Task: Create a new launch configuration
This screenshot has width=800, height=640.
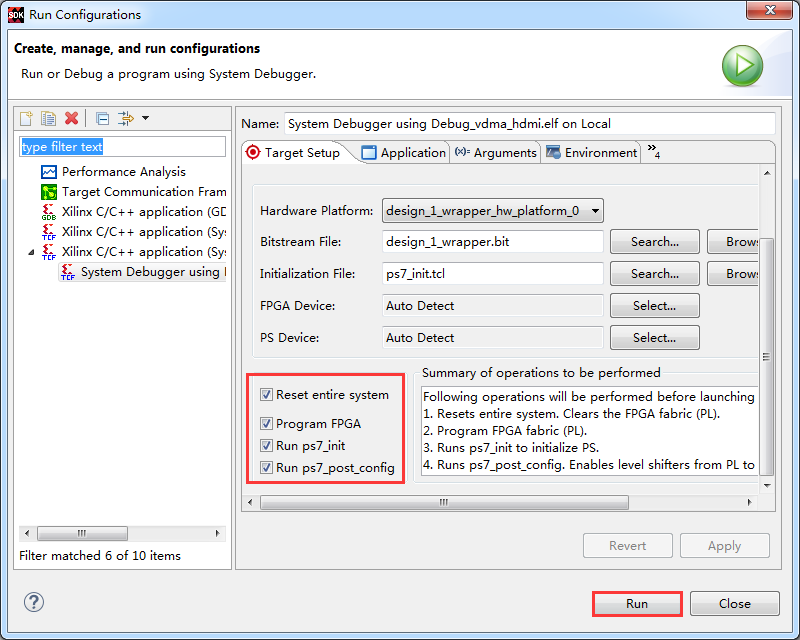Action: click(x=26, y=118)
